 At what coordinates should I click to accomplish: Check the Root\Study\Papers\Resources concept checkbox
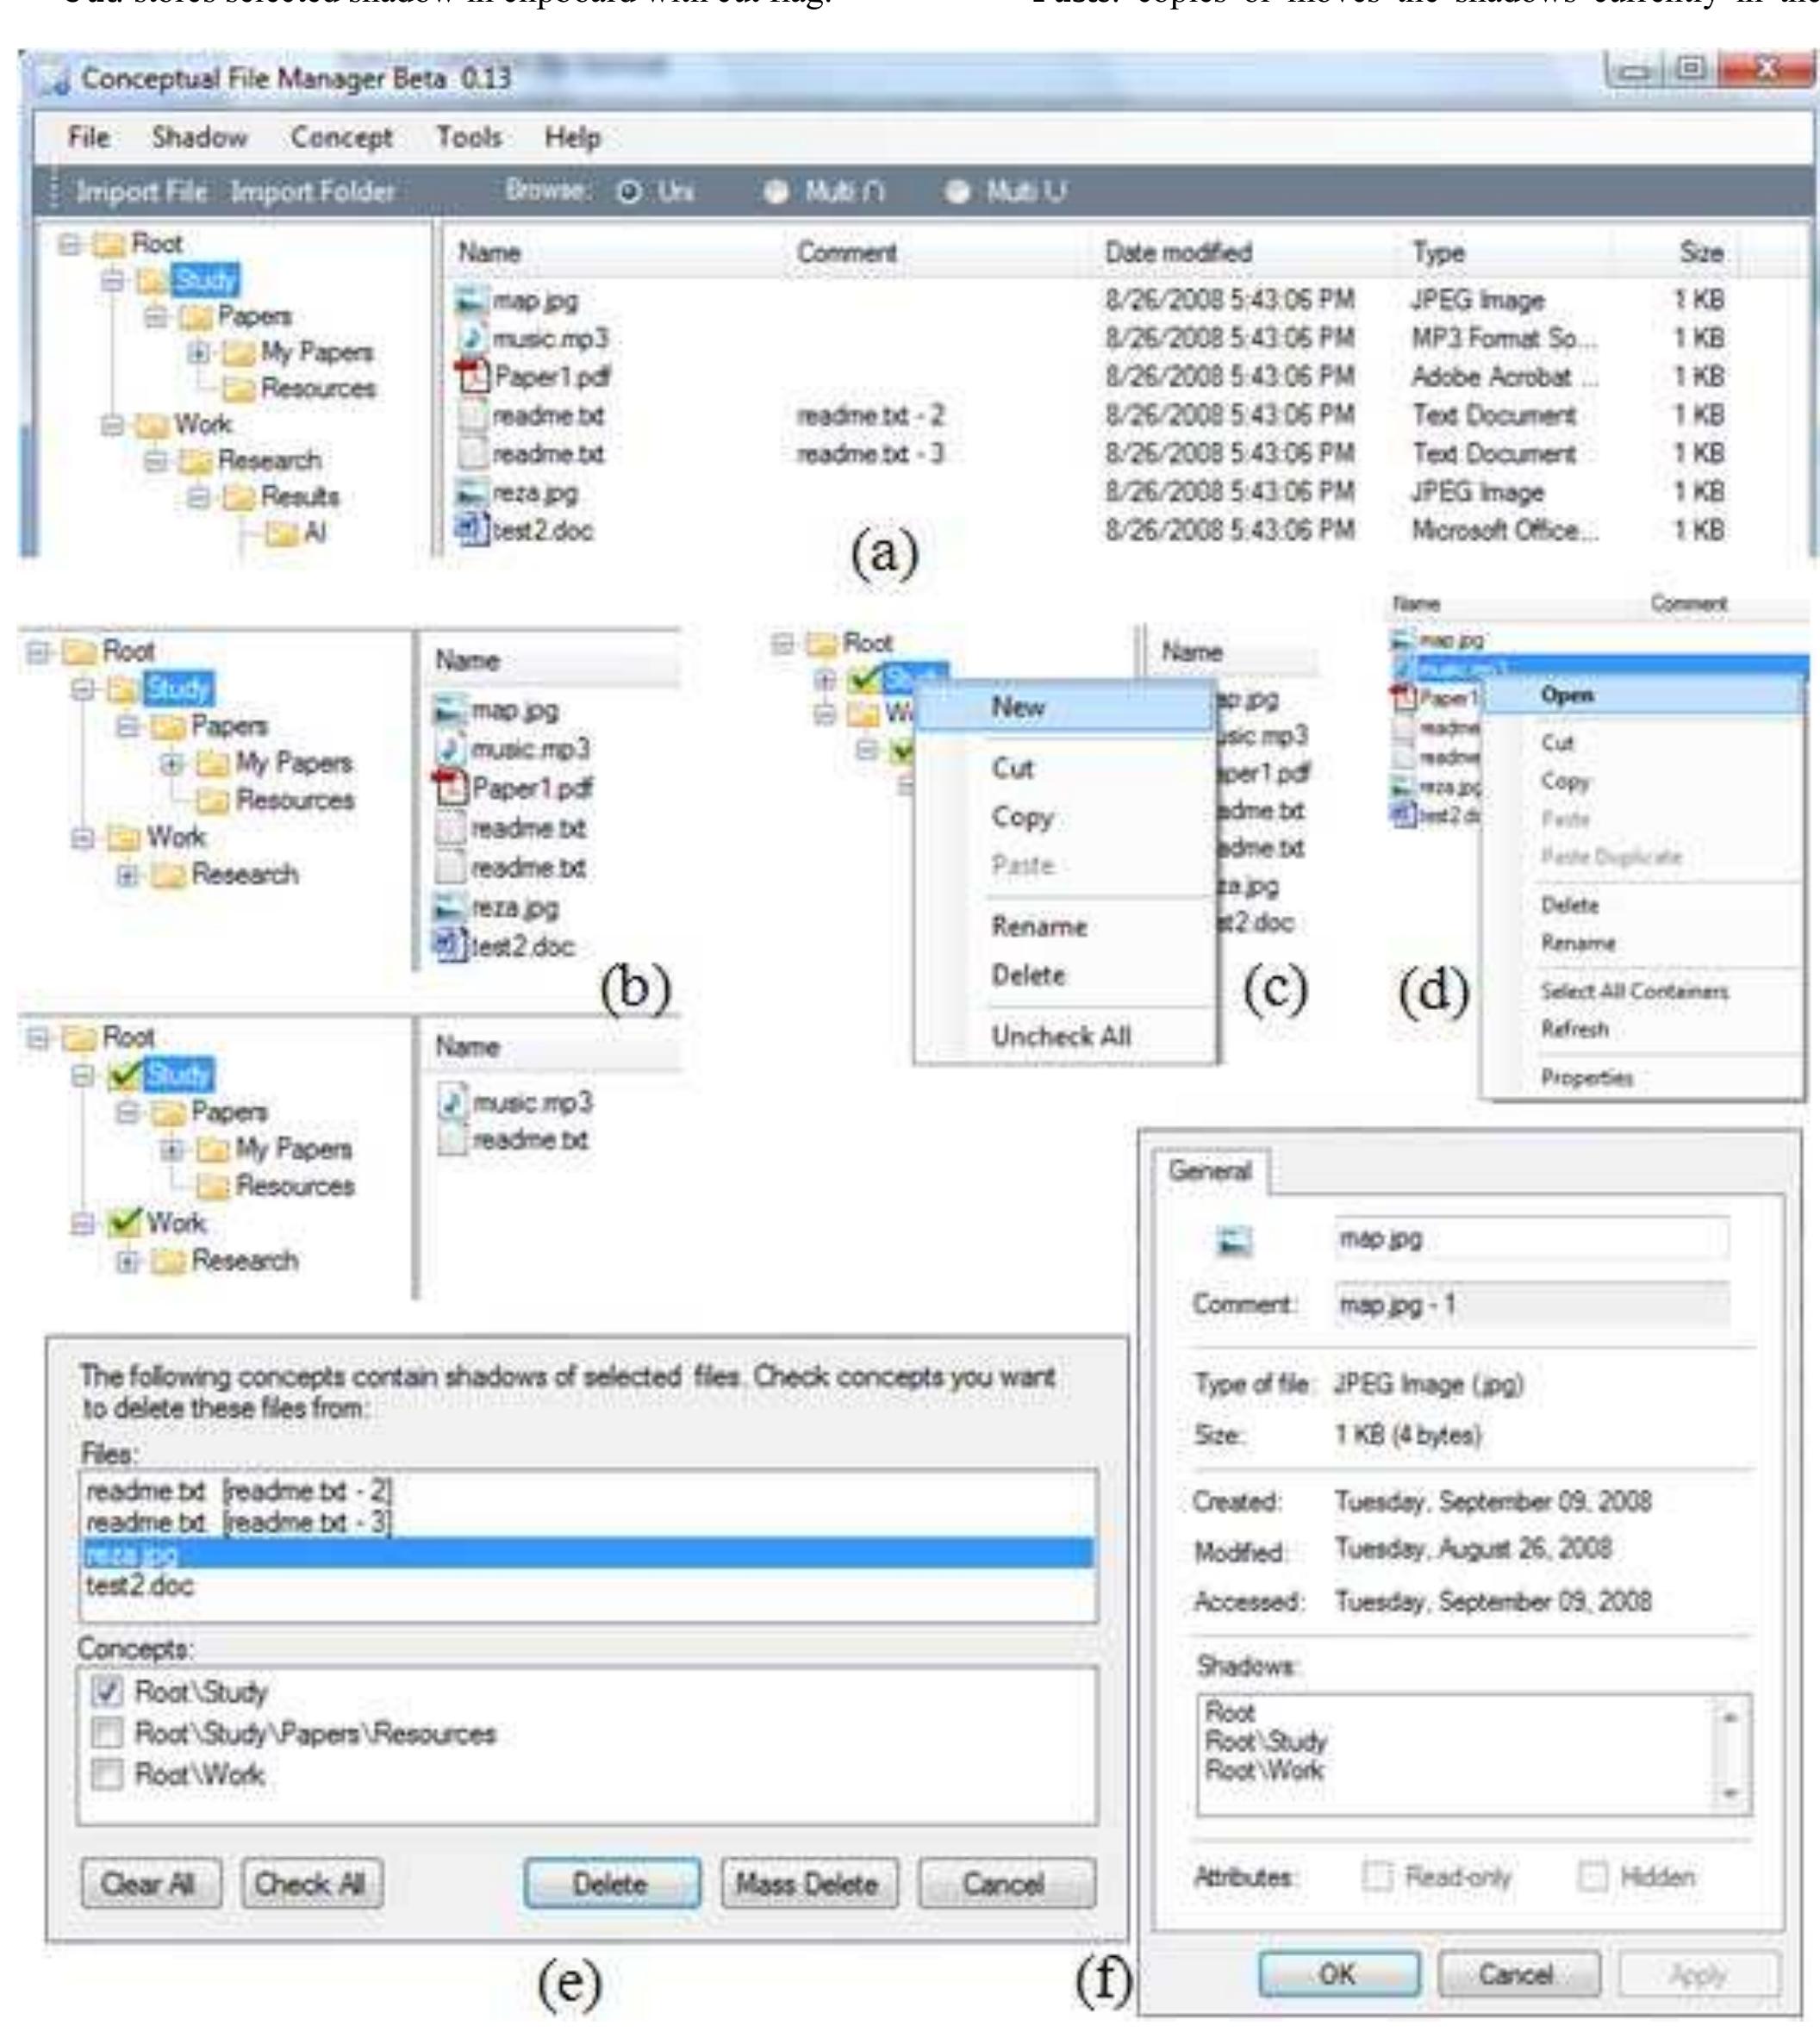point(106,1732)
